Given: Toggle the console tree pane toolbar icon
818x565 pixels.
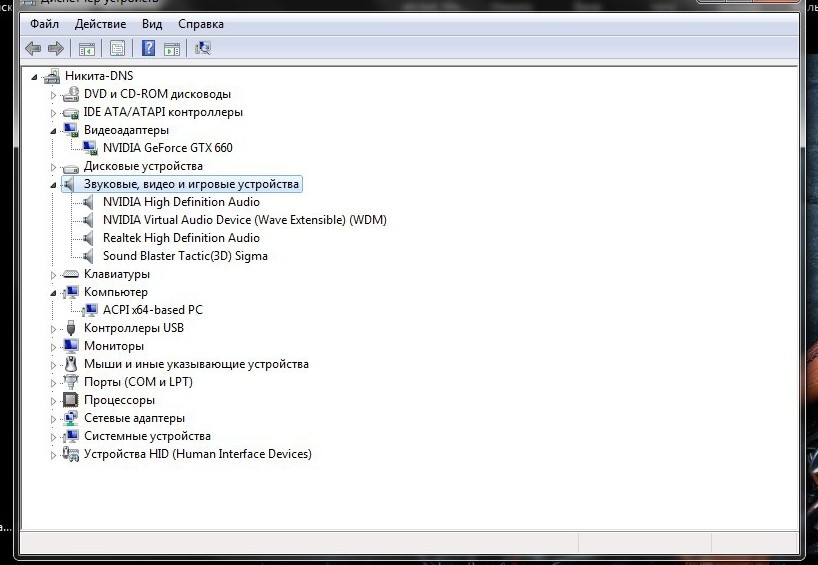Looking at the screenshot, I should (87, 48).
